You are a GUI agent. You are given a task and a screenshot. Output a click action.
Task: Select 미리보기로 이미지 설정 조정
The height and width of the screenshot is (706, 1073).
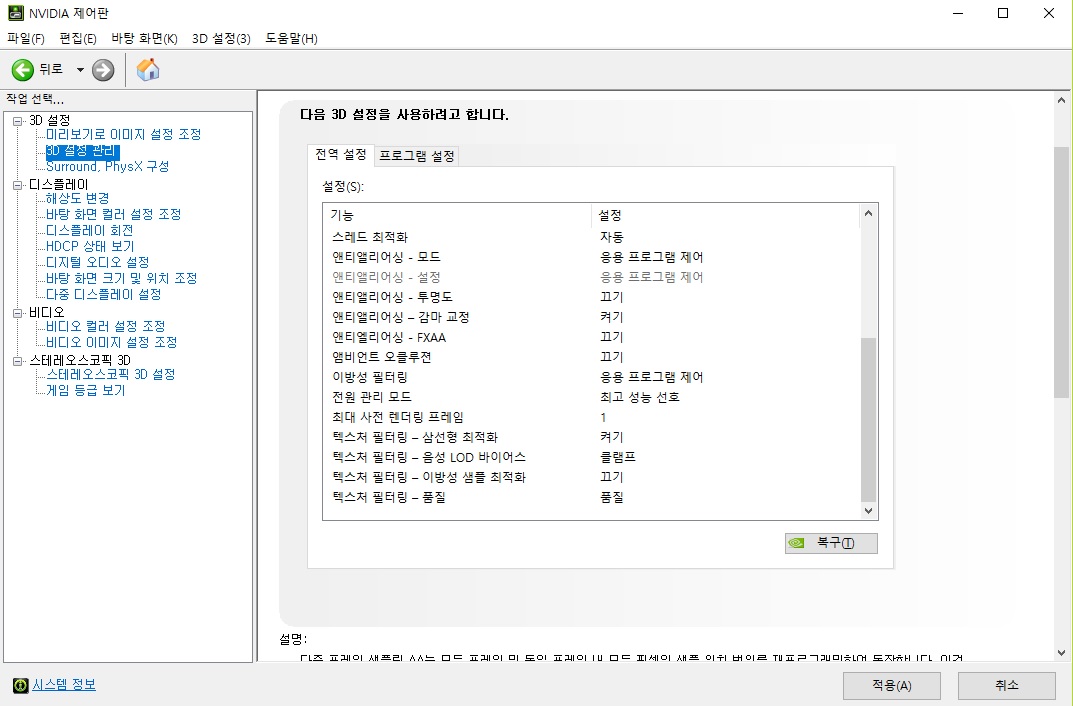coord(123,135)
